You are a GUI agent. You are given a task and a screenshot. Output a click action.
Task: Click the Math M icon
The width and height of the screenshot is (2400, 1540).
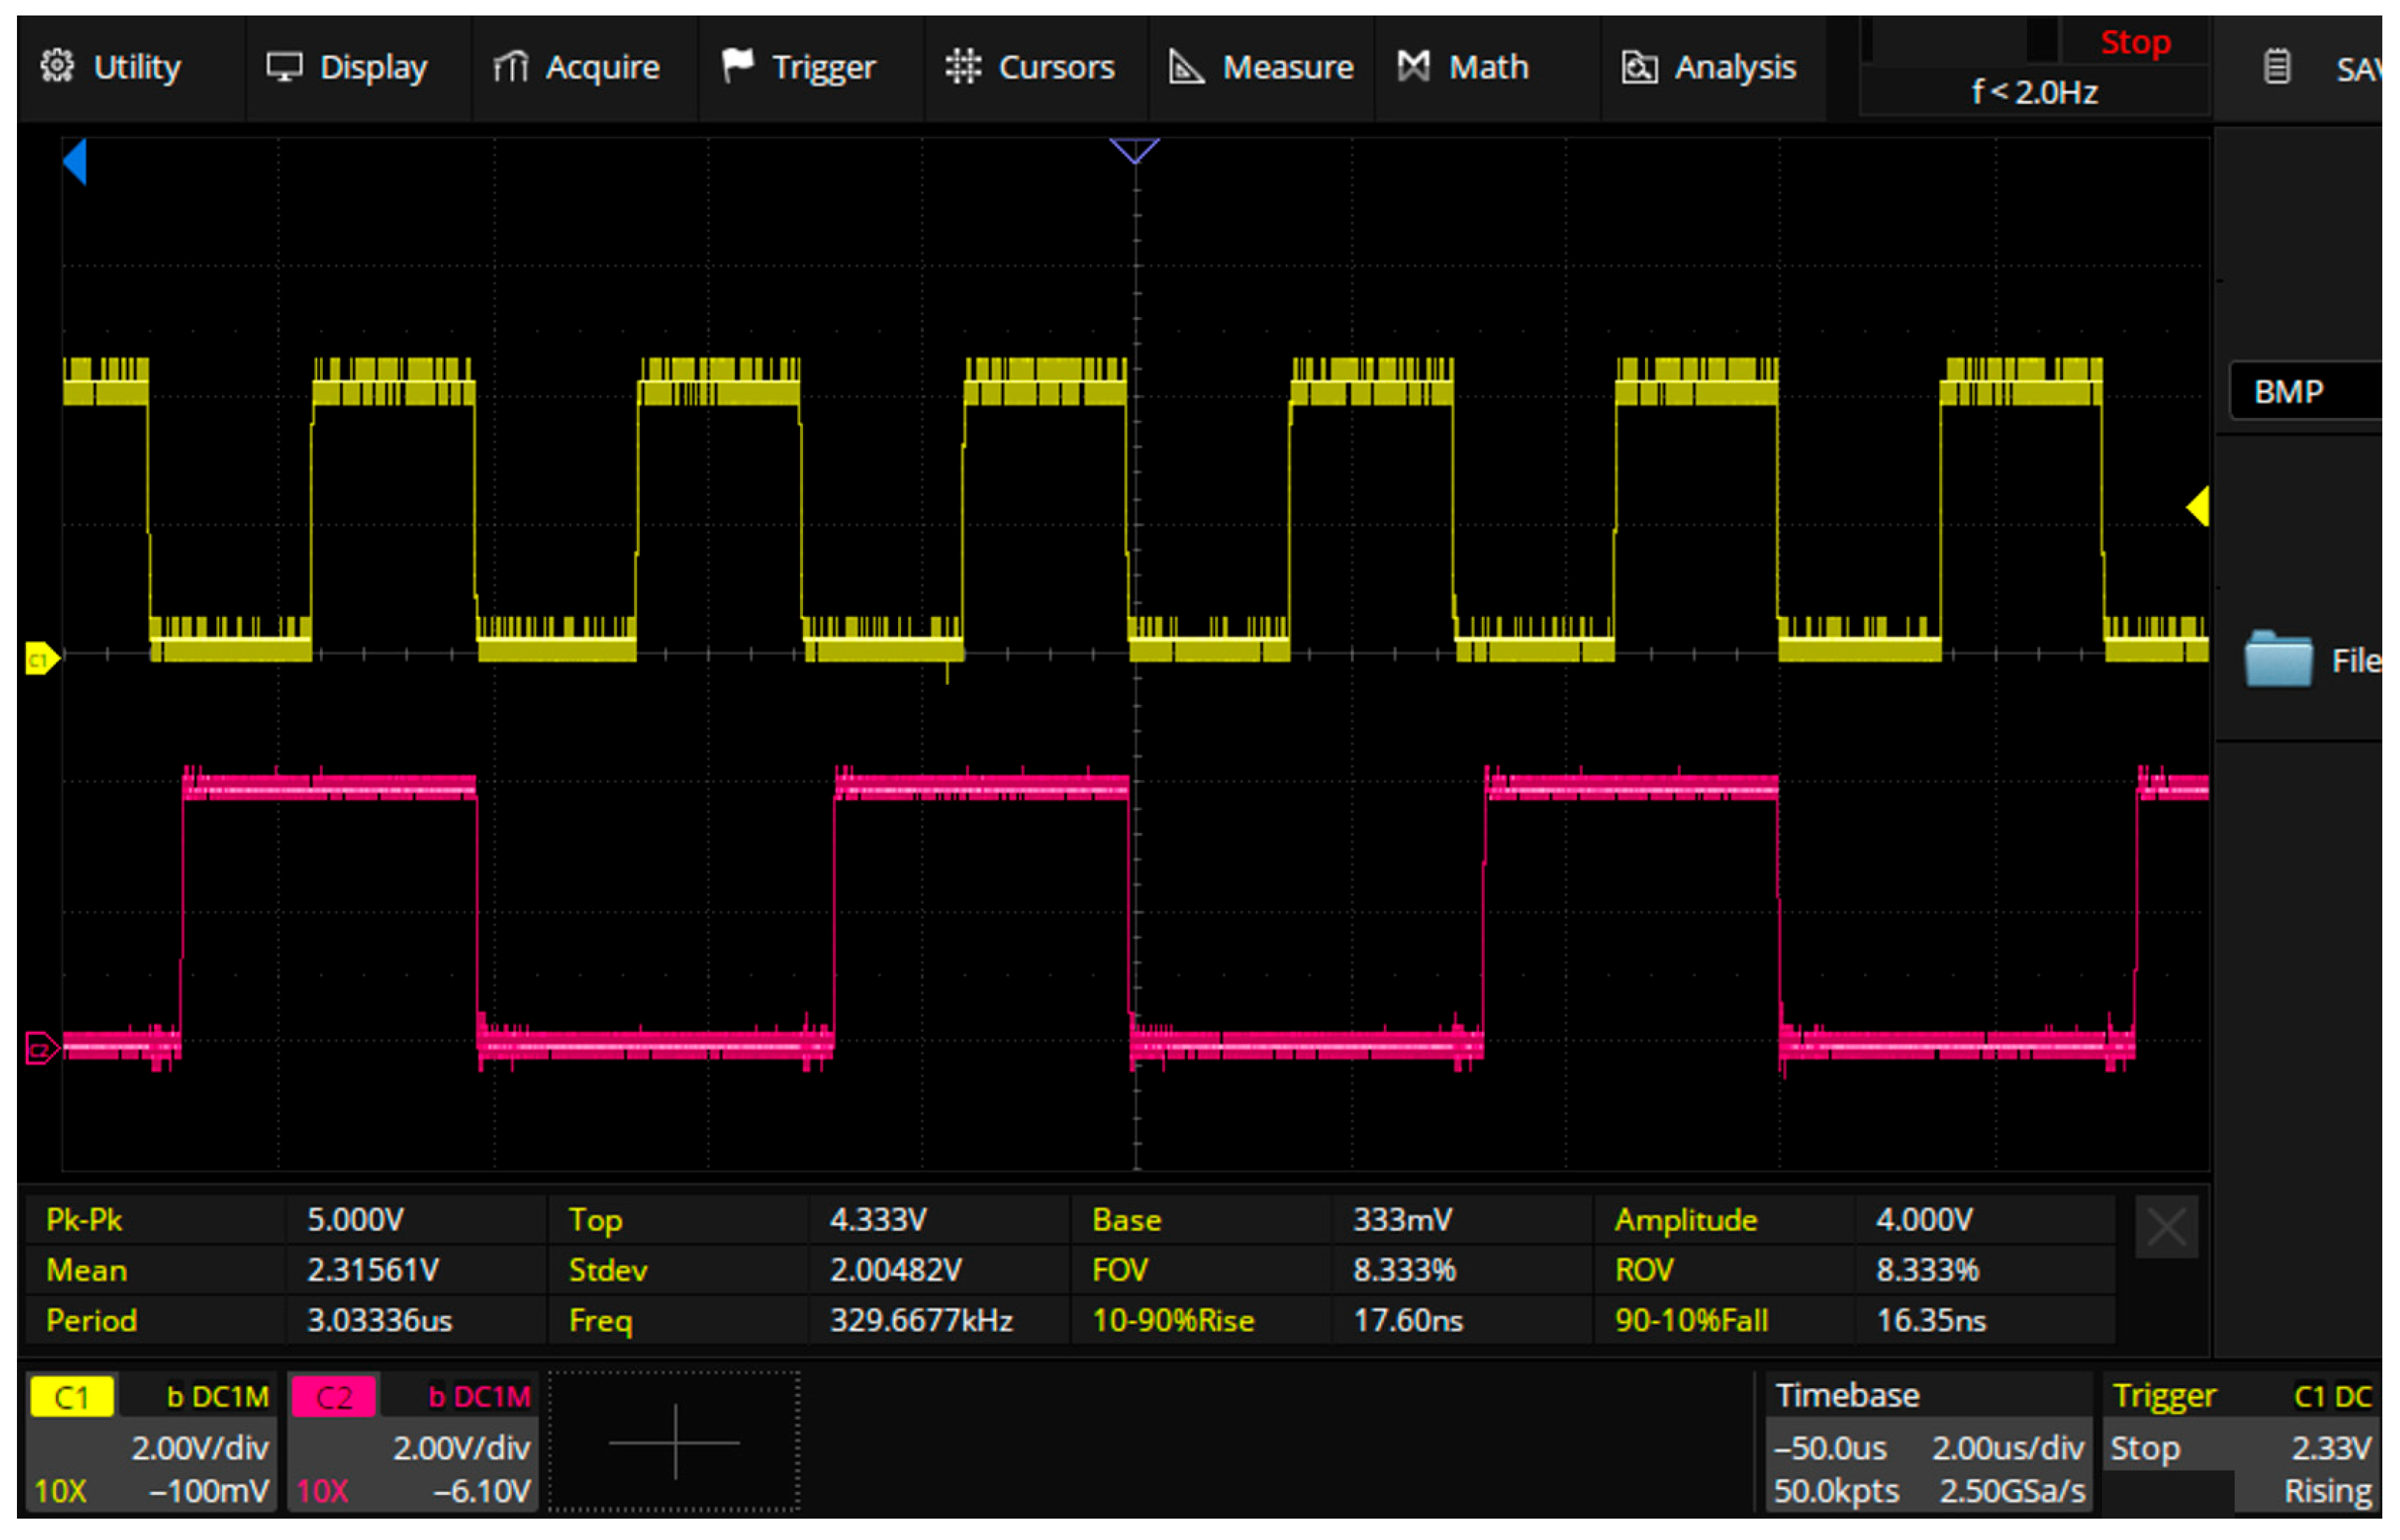(1413, 67)
